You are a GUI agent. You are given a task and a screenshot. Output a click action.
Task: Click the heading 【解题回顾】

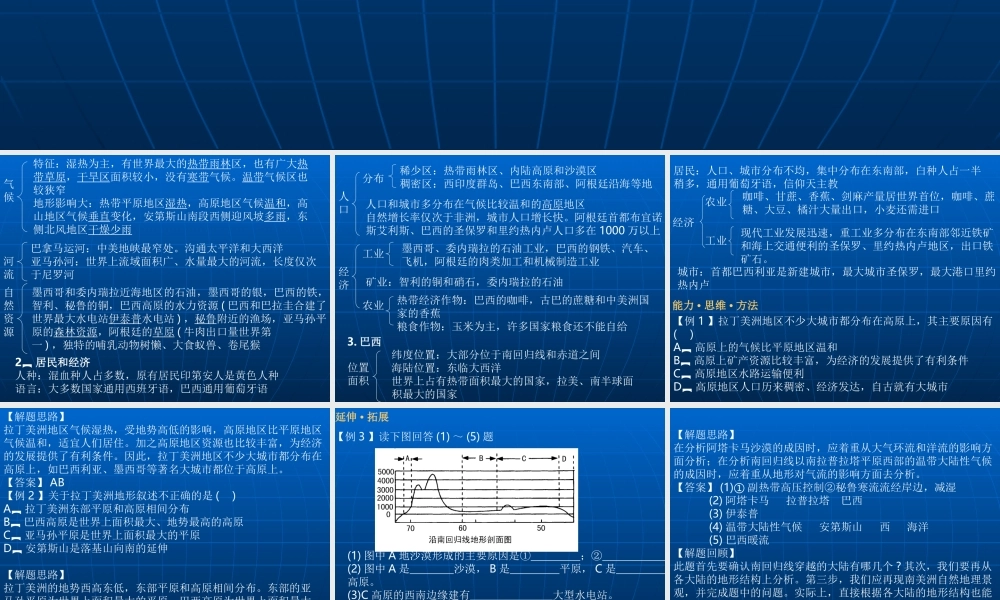(x=705, y=553)
